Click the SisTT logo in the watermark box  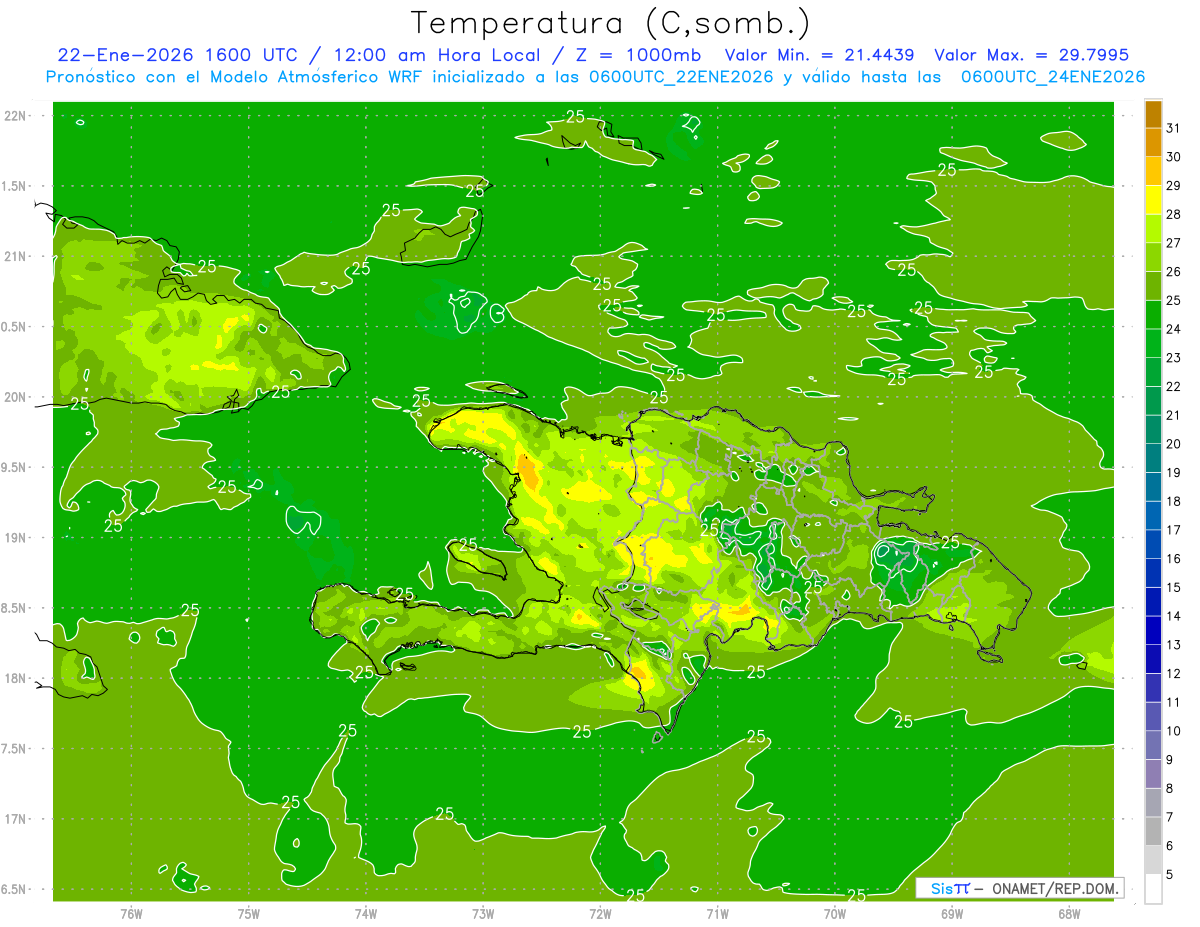coord(949,888)
